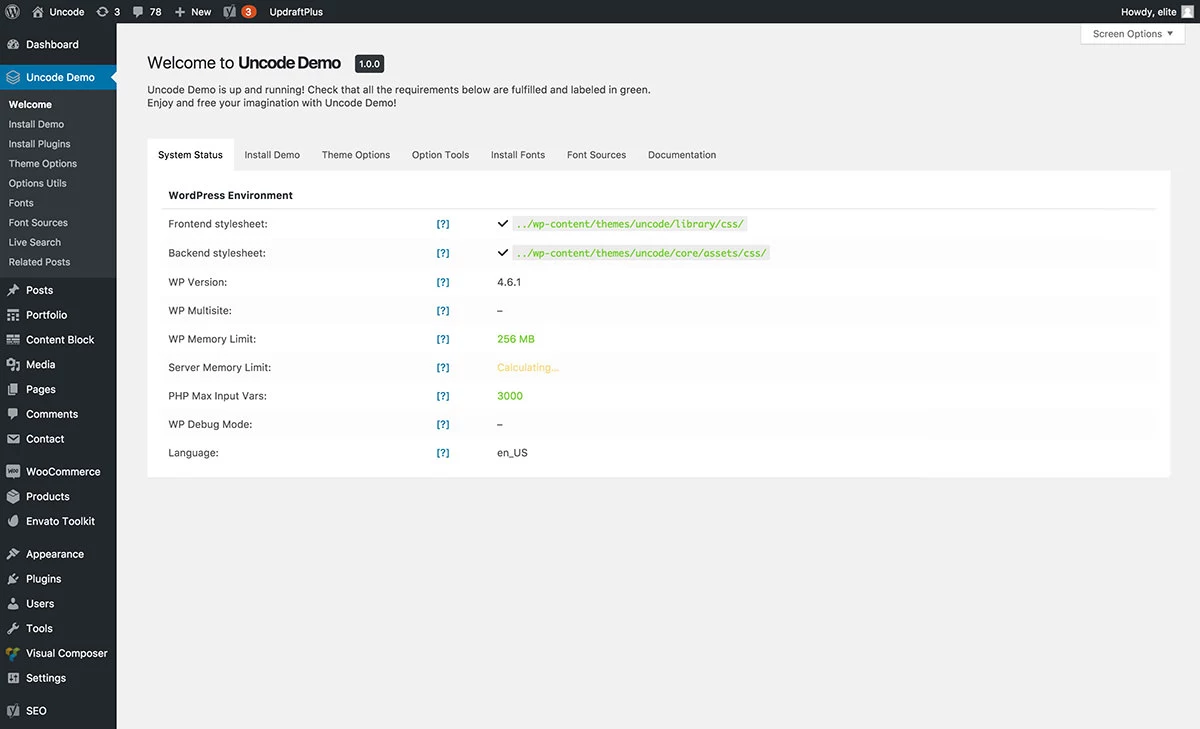The image size is (1200, 729).
Task: Open WooCommerce from its sidebar icon
Action: pyautogui.click(x=14, y=471)
